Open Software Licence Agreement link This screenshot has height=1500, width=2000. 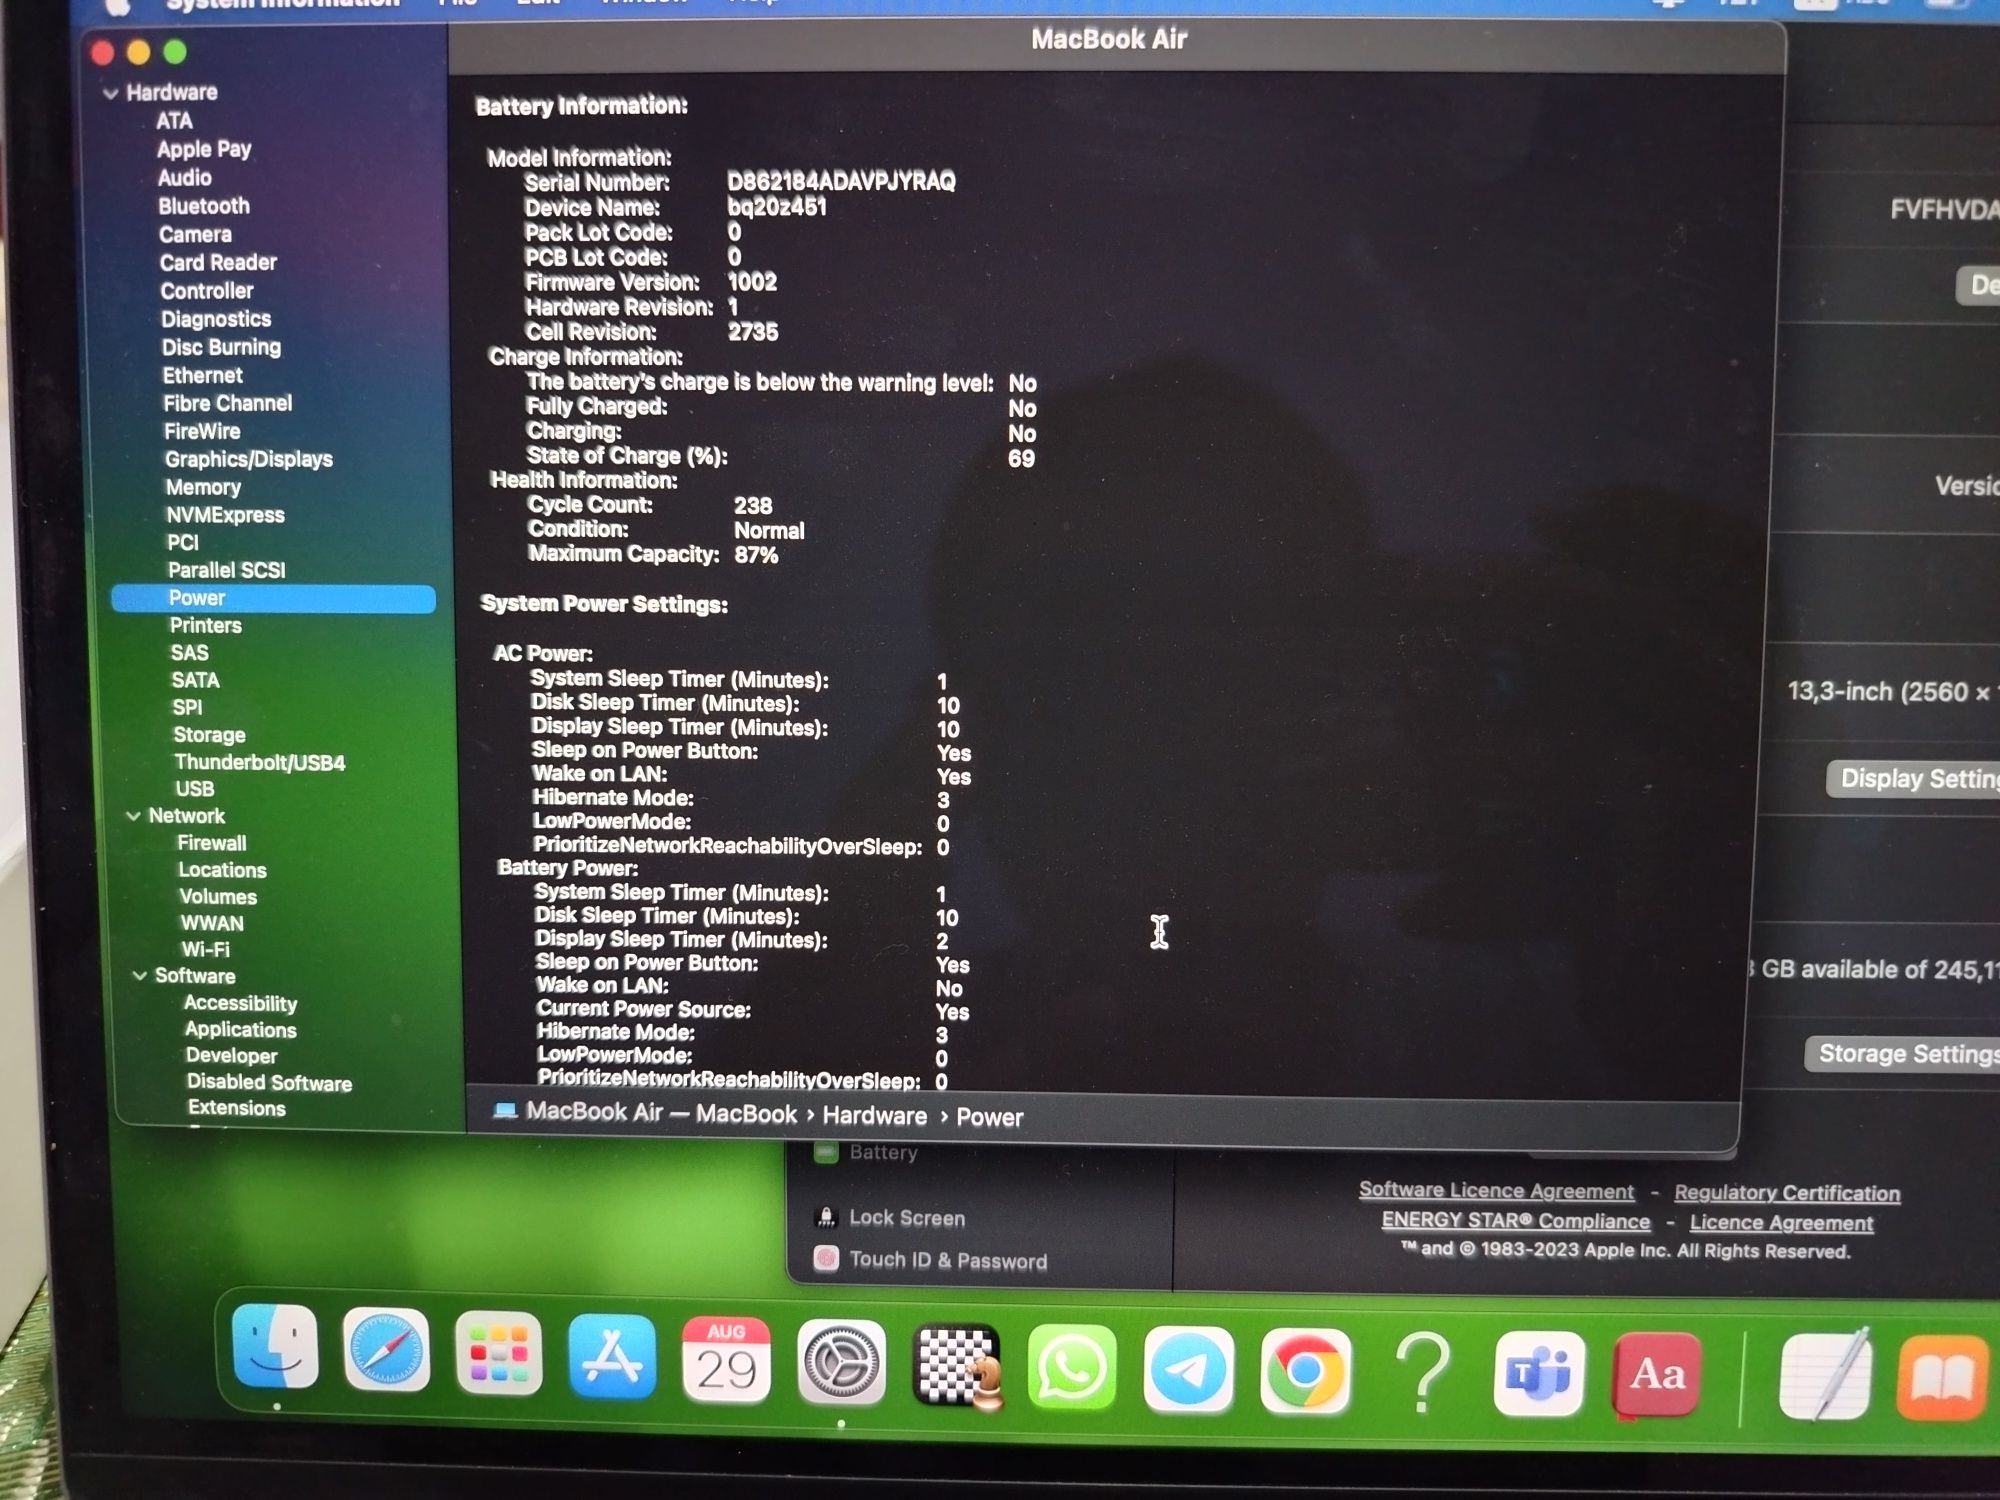(x=1496, y=1190)
